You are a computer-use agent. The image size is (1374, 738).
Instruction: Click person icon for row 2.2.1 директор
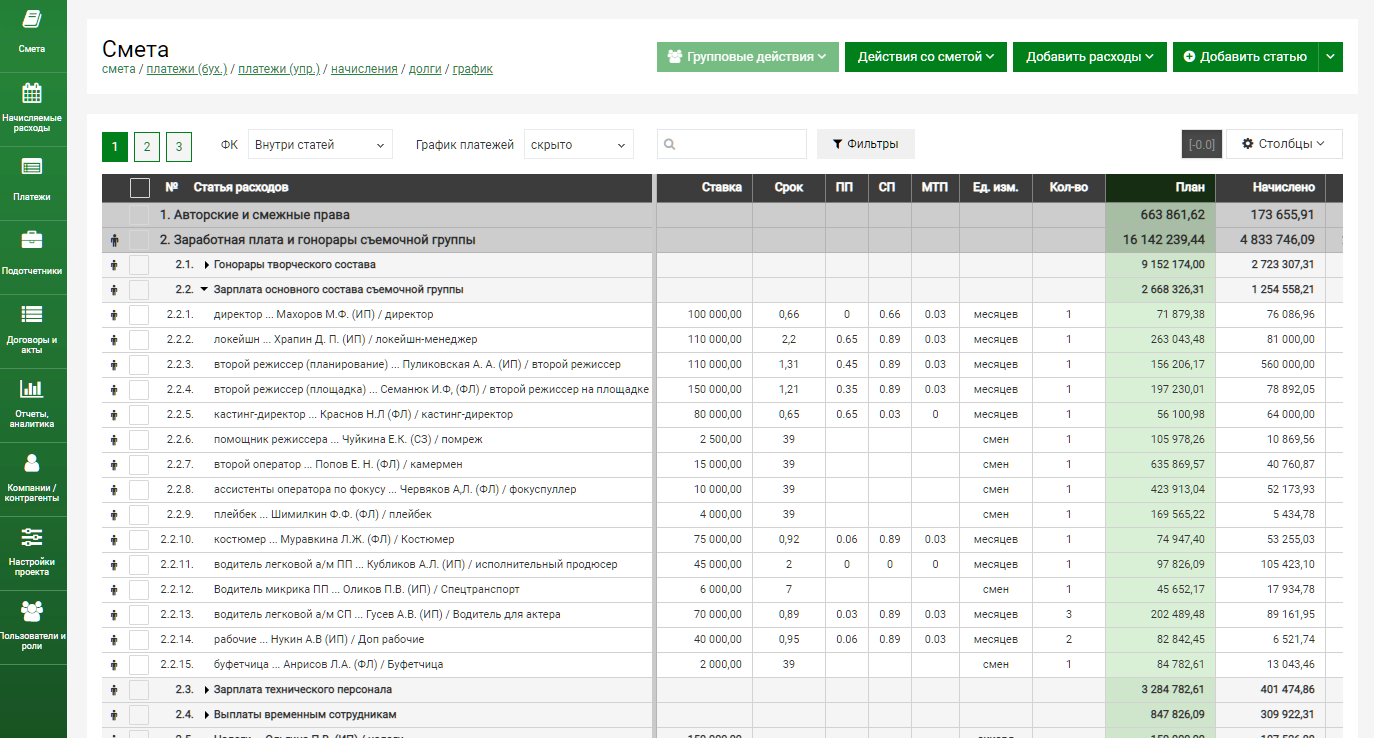coord(114,315)
